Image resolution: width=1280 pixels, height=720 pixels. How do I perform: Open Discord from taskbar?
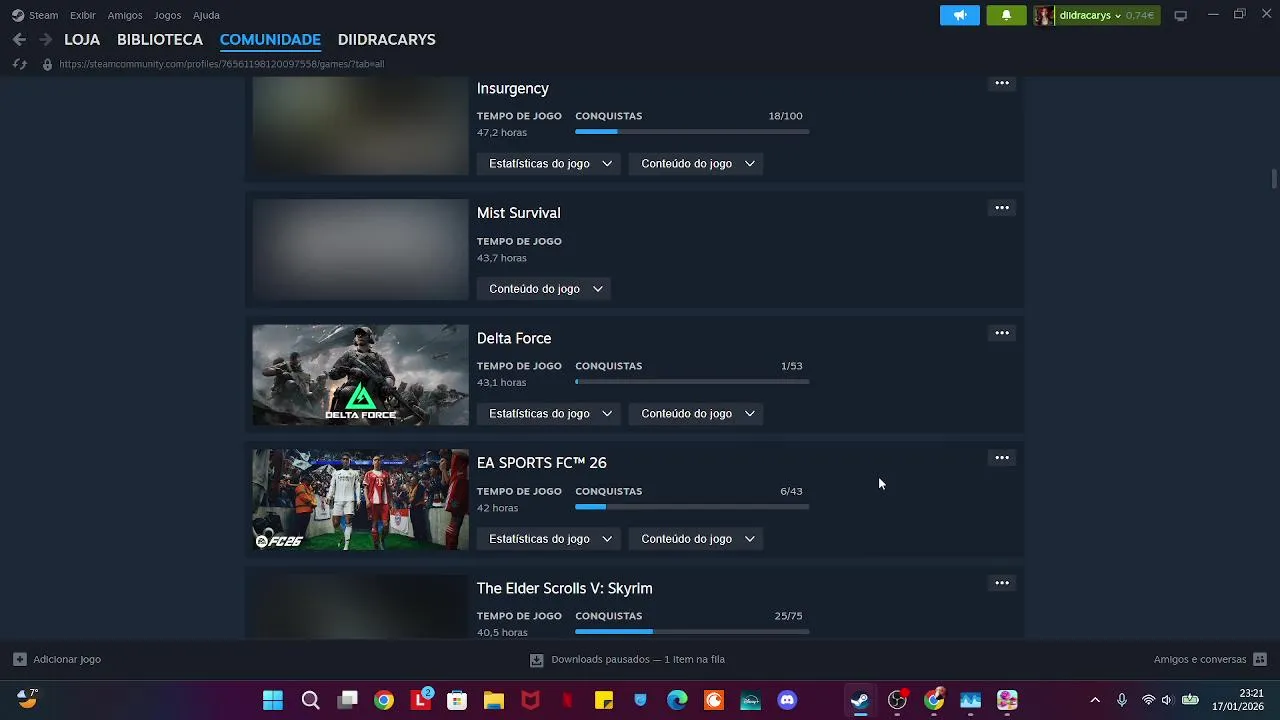point(787,700)
